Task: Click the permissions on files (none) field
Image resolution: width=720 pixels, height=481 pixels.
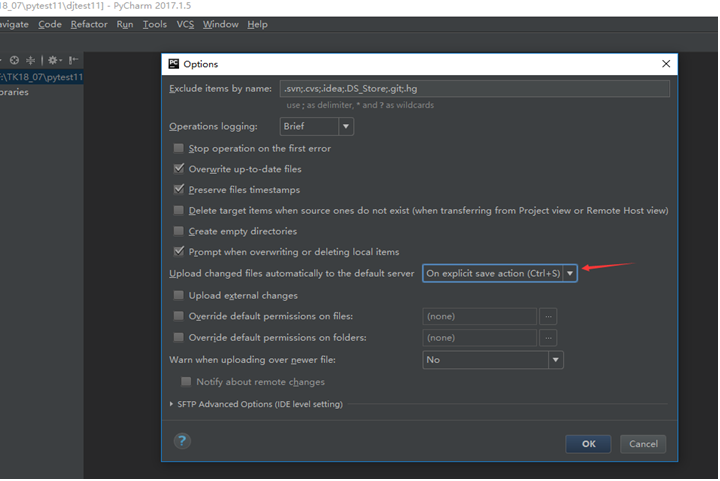Action: 479,316
